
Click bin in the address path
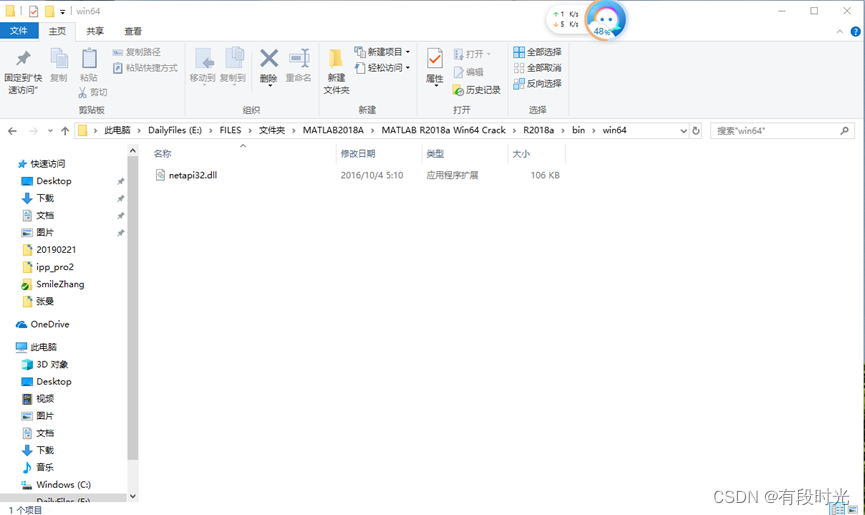(x=578, y=130)
